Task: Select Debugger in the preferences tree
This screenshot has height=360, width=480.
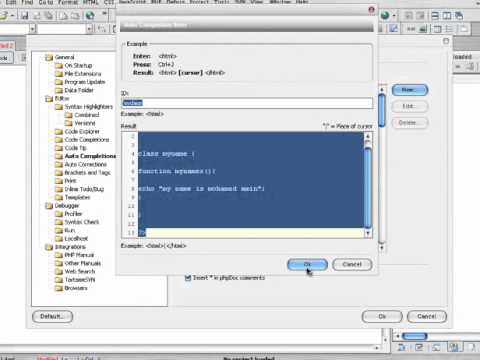Action: click(67, 206)
